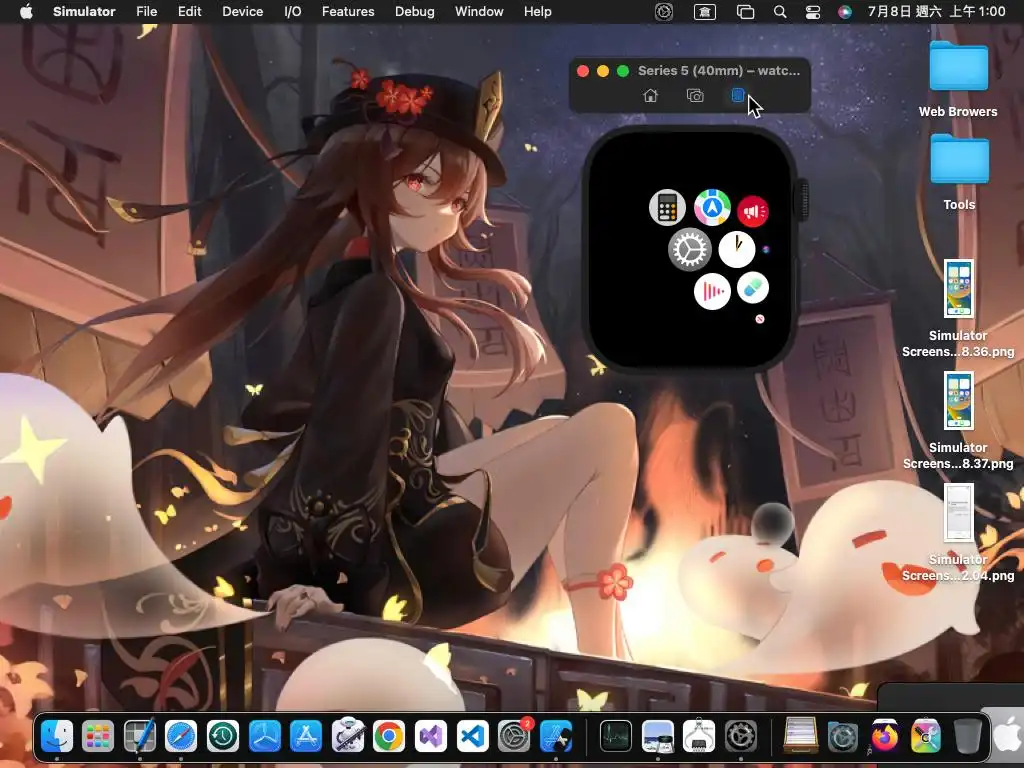This screenshot has height=768, width=1024.
Task: Open Launchpad from the Dock
Action: [98, 737]
